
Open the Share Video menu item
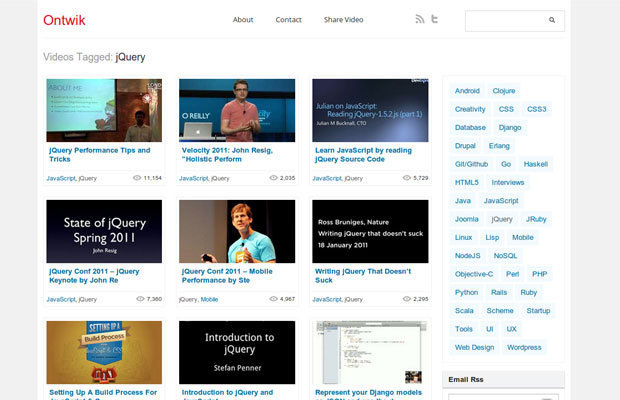(343, 20)
